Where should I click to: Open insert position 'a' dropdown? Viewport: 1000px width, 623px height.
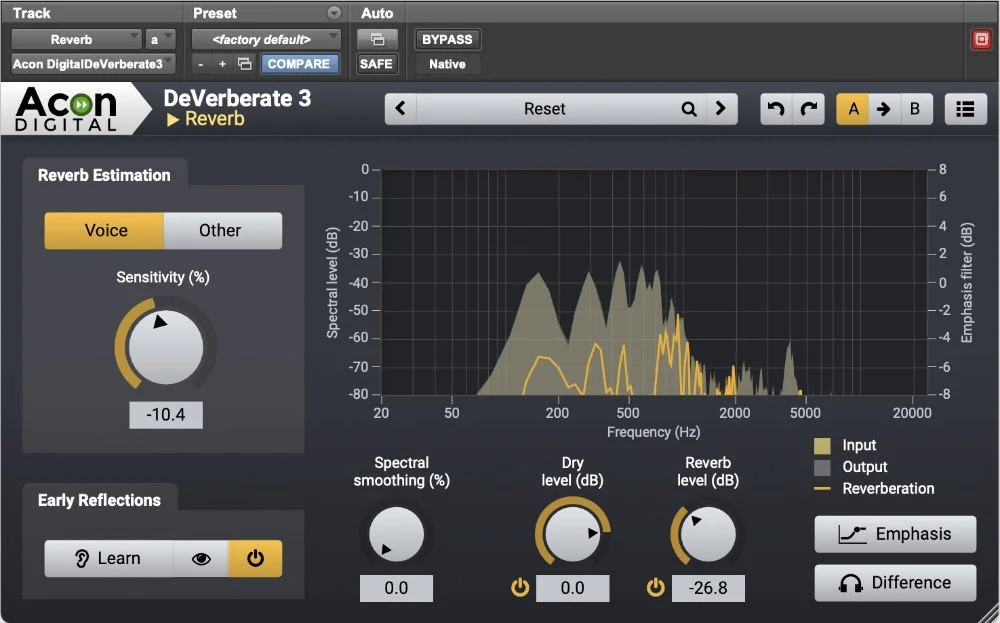pos(159,40)
